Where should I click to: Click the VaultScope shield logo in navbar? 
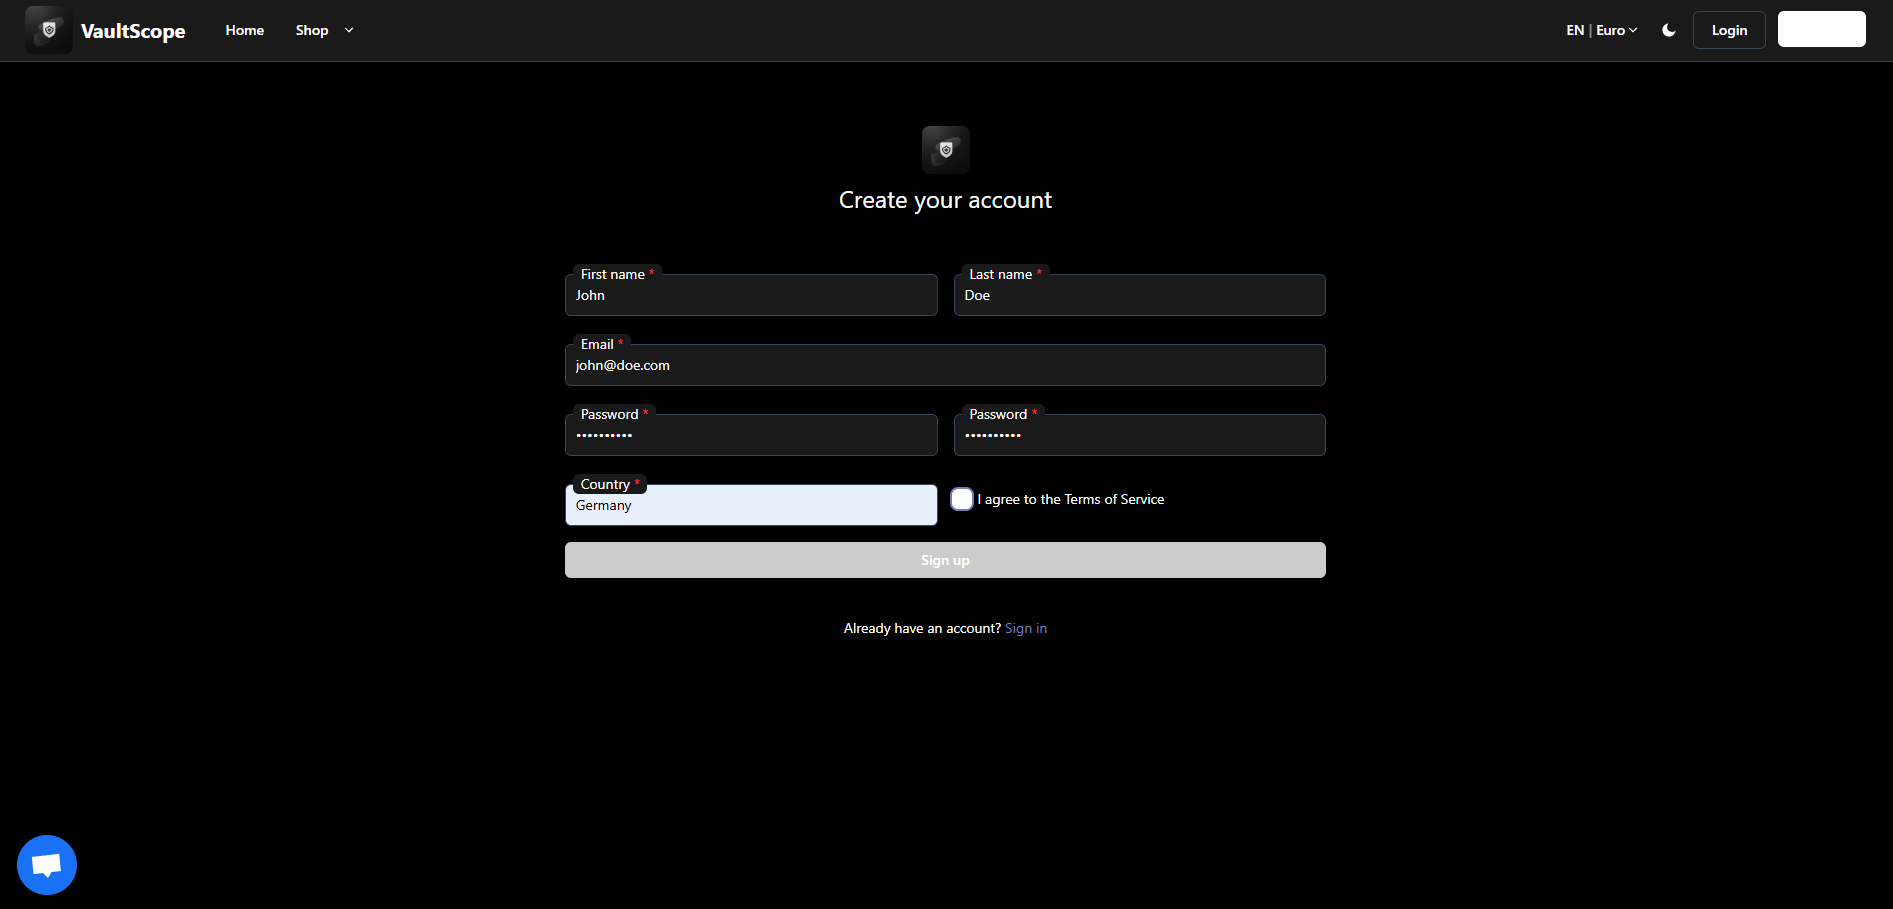click(x=47, y=29)
